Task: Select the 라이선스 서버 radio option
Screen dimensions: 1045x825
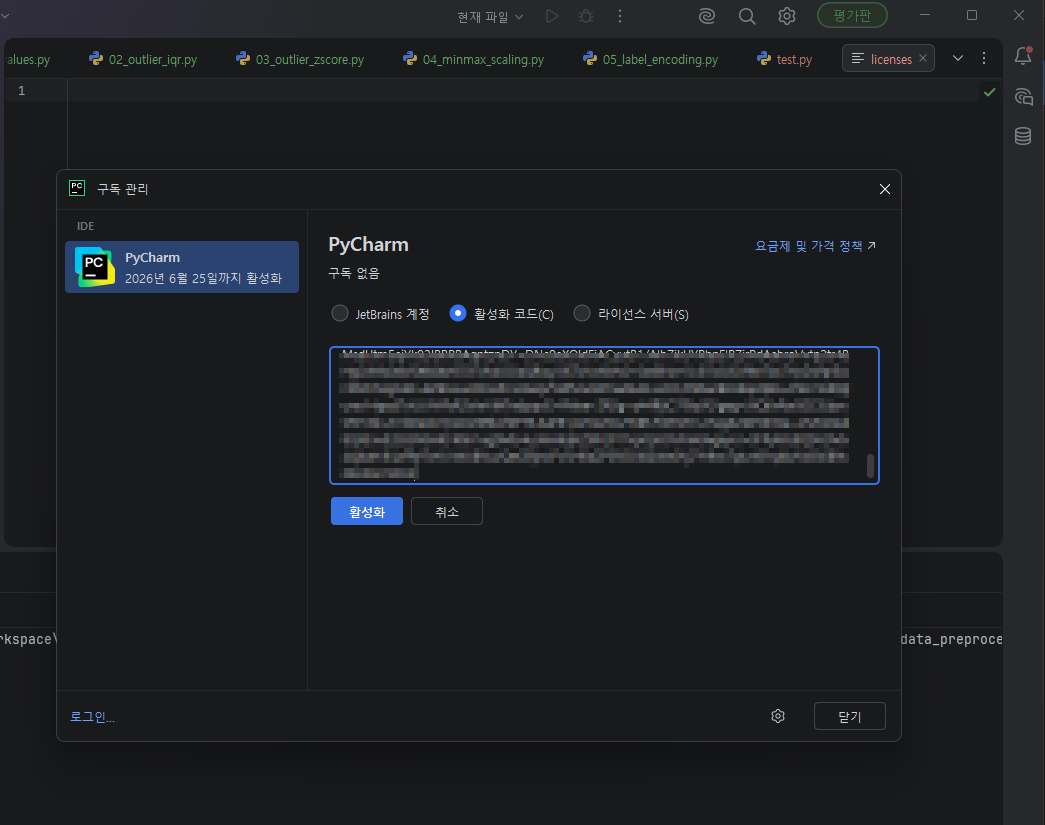Action: 631,314
